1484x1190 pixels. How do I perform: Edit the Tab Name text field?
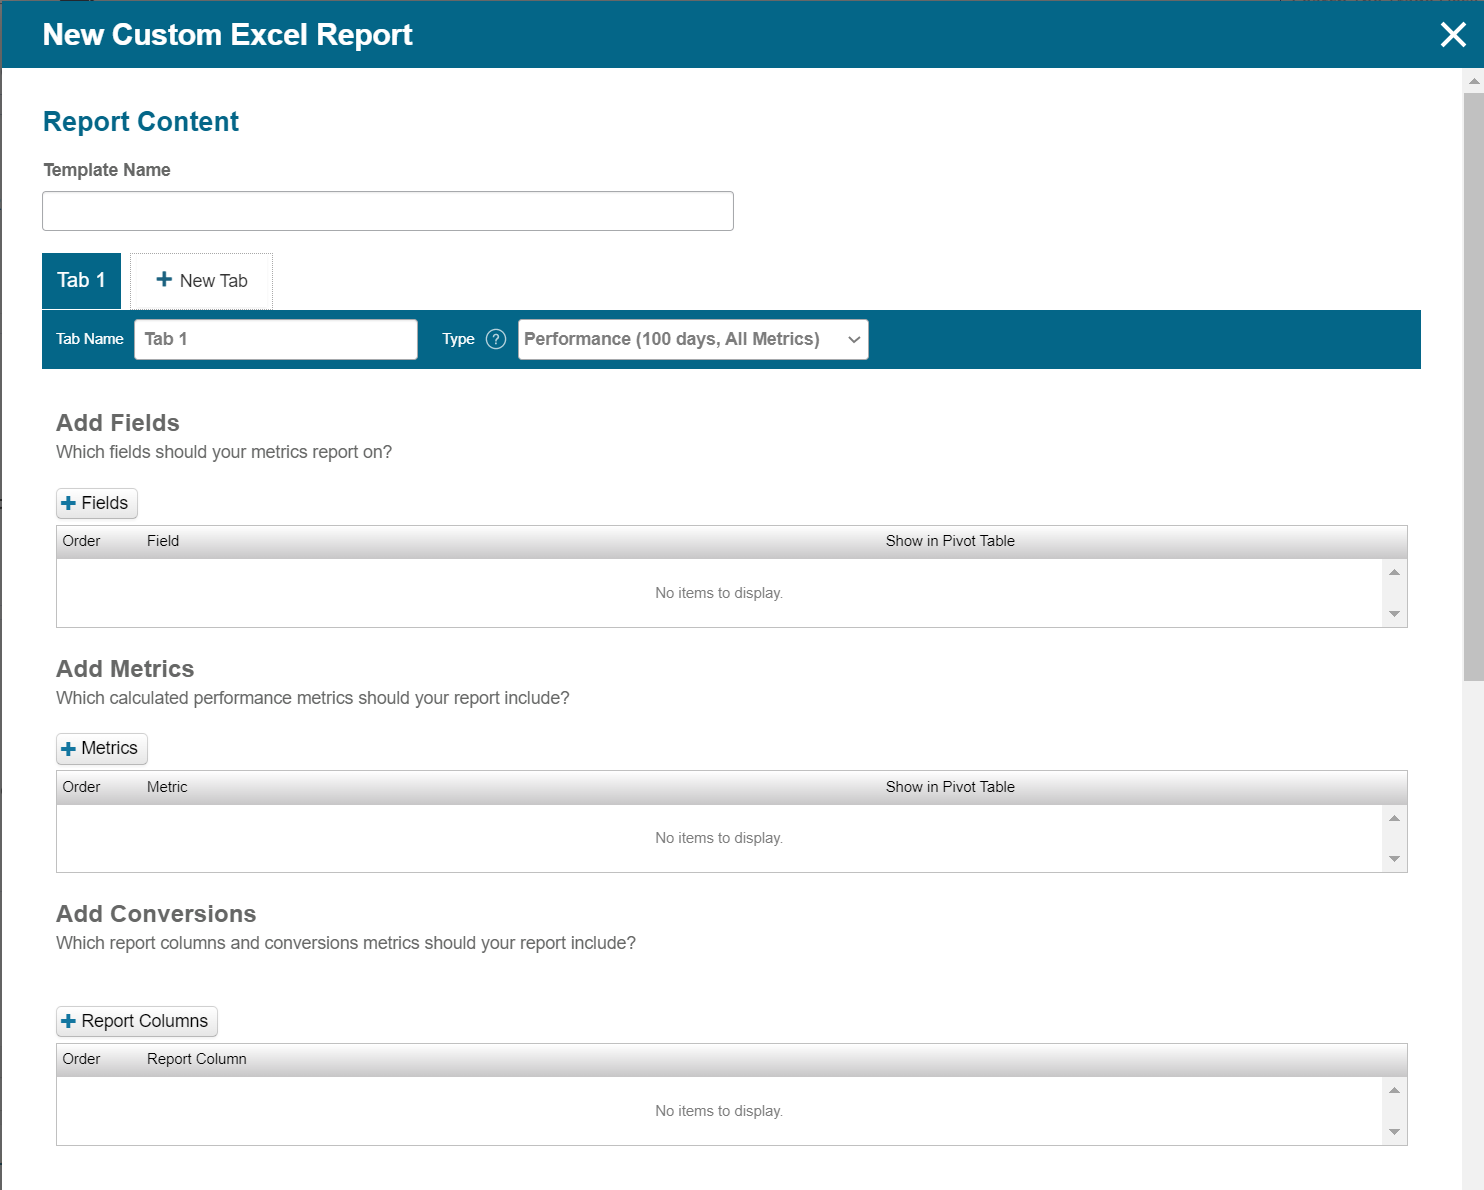[276, 339]
